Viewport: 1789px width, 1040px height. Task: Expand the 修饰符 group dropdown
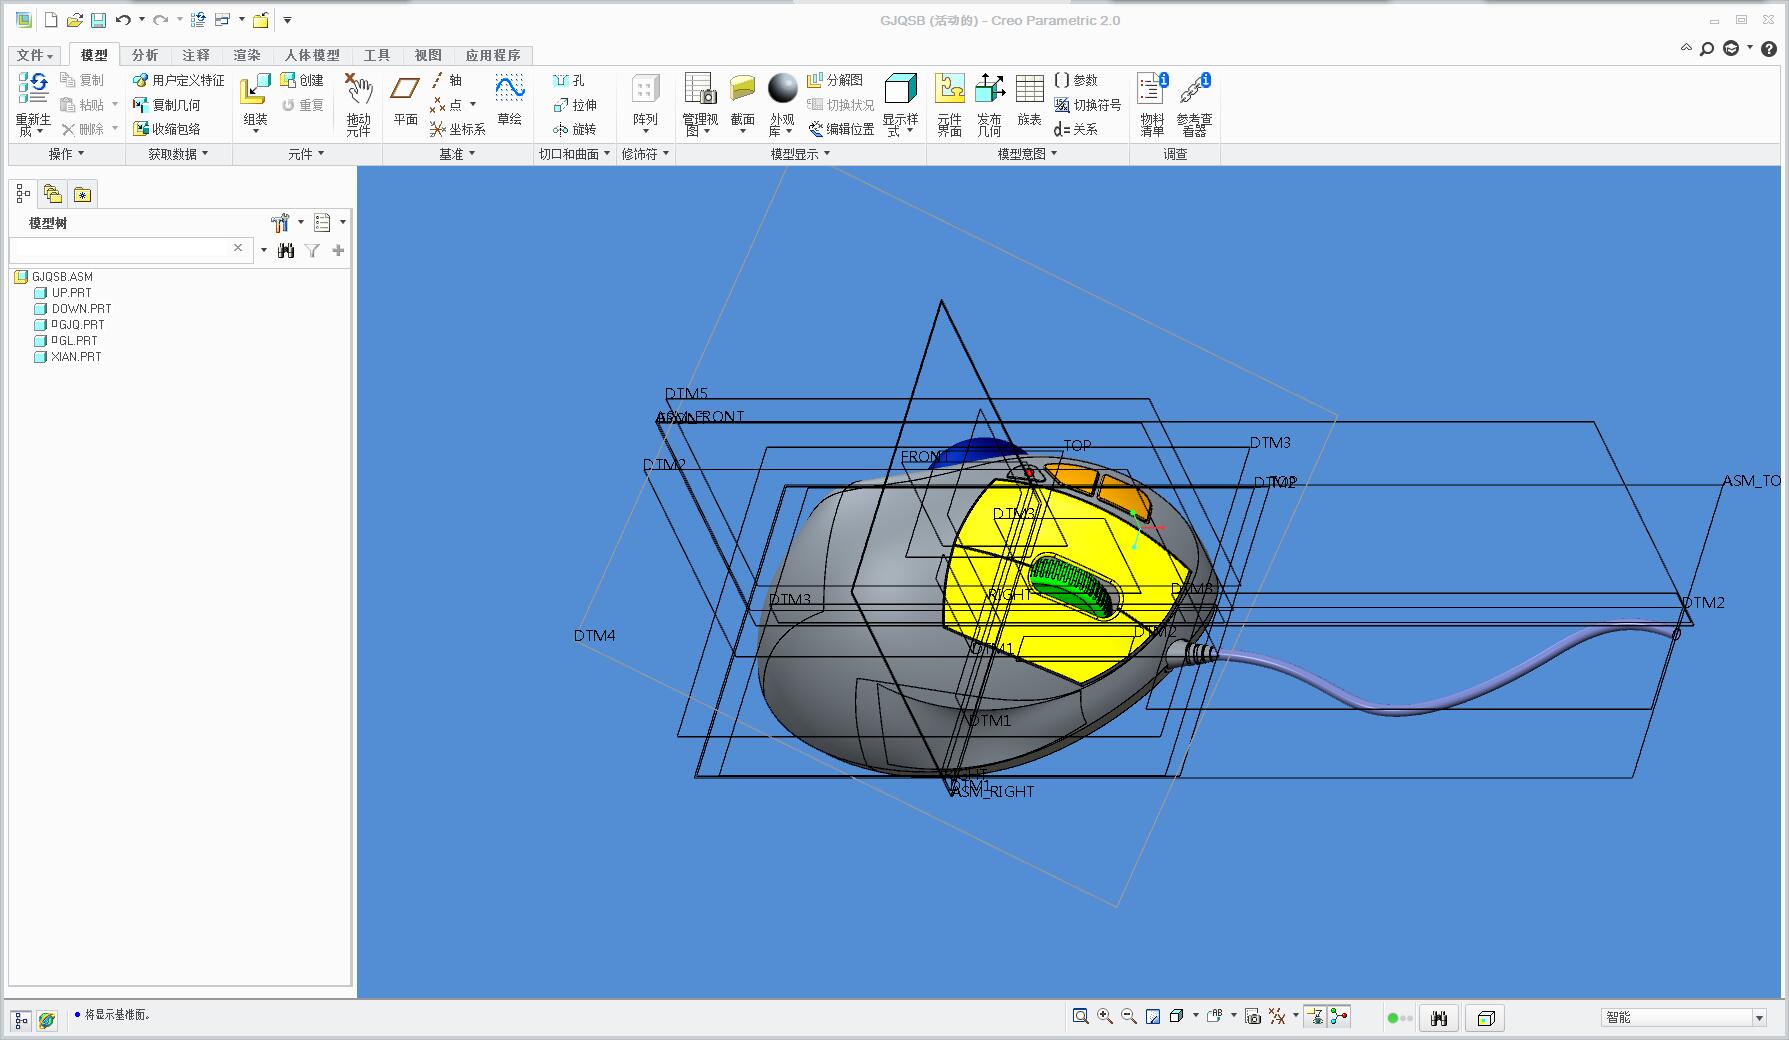(x=646, y=154)
